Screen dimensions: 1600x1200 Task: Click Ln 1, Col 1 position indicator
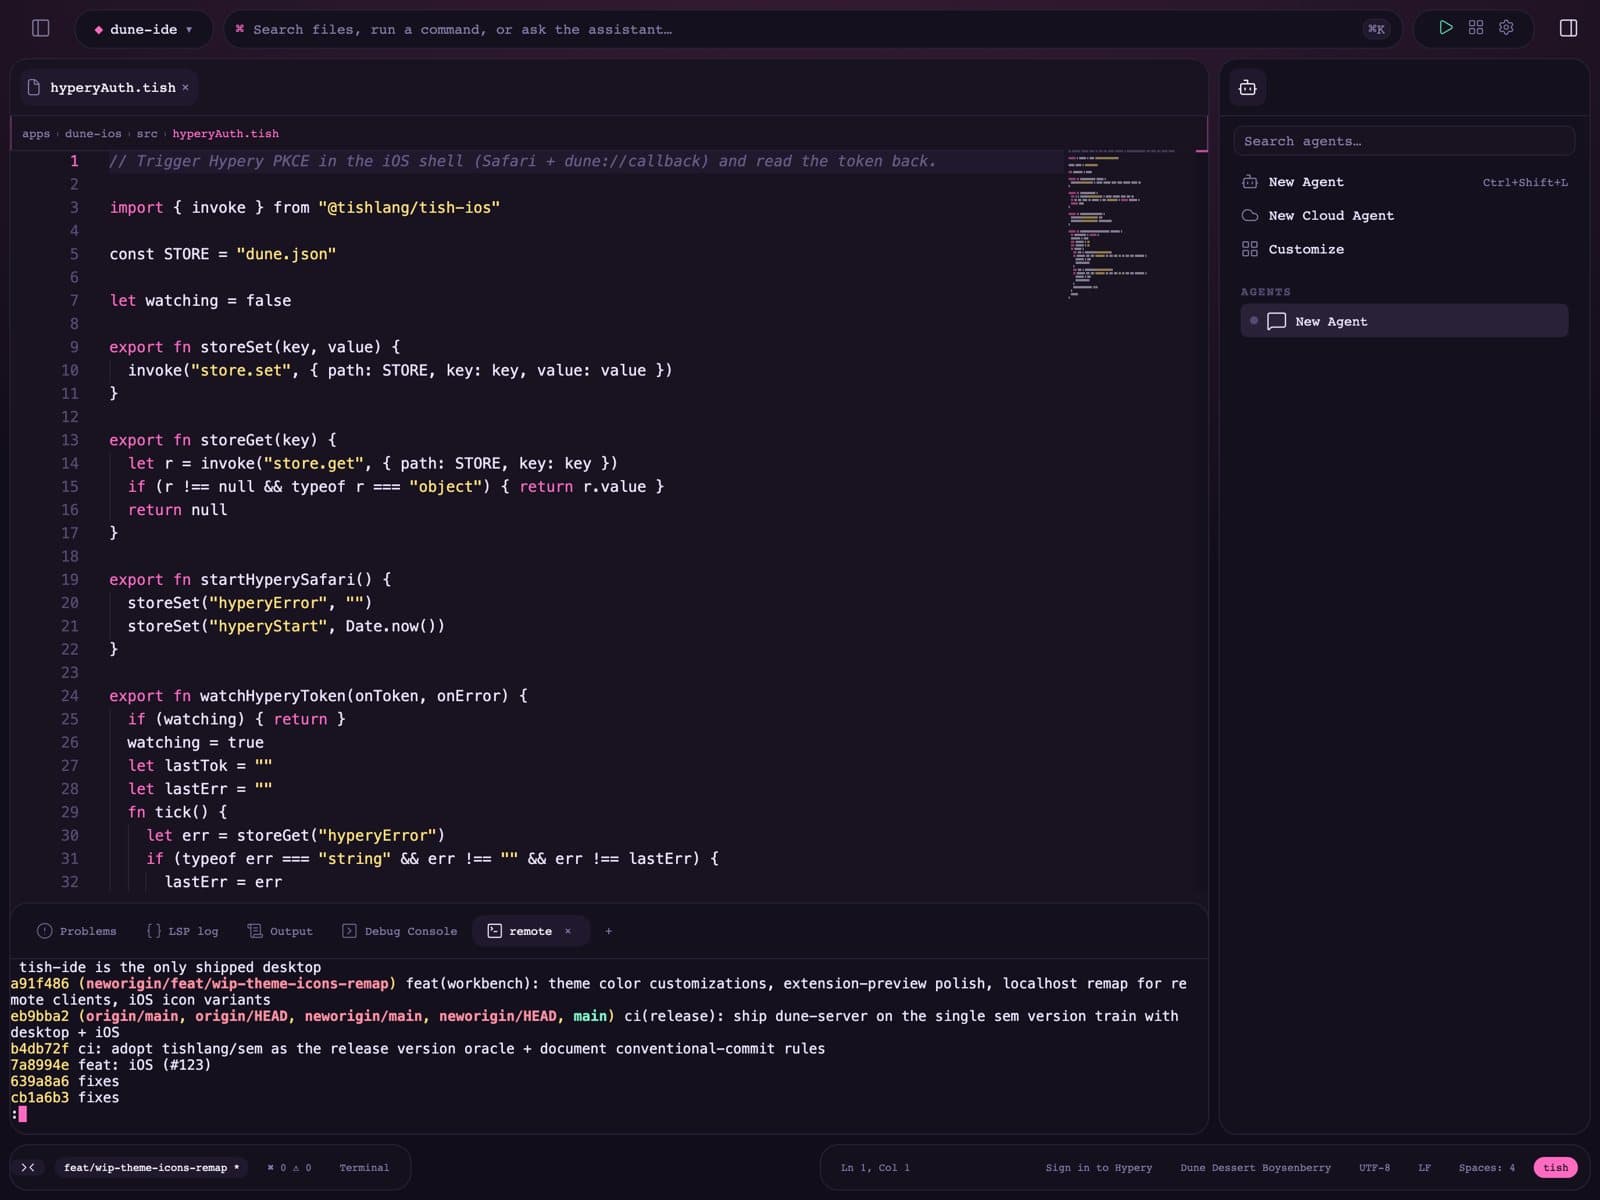pos(875,1167)
